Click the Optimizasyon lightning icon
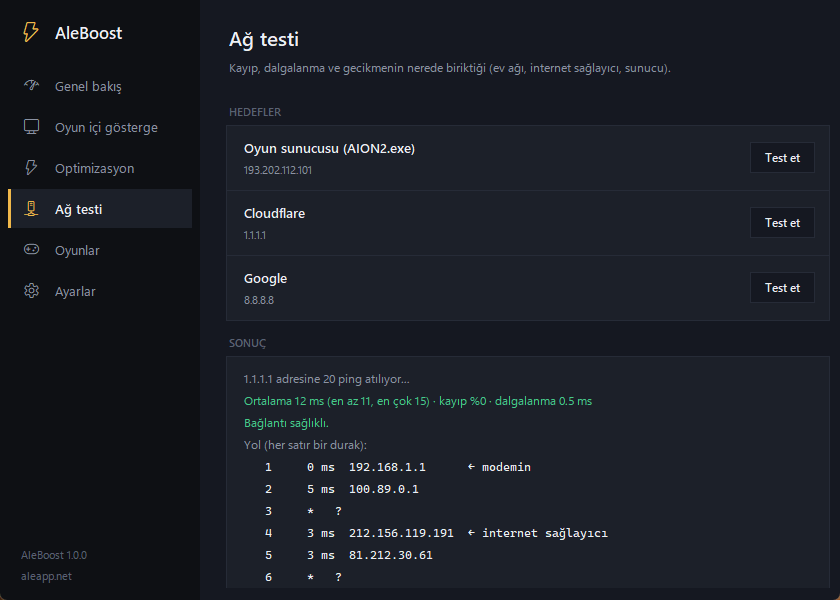This screenshot has width=840, height=600. pos(31,168)
